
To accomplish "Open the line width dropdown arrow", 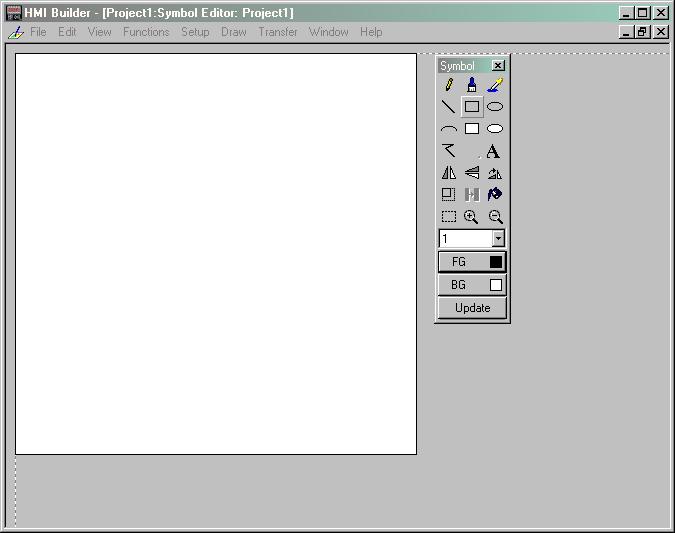I will [x=498, y=238].
